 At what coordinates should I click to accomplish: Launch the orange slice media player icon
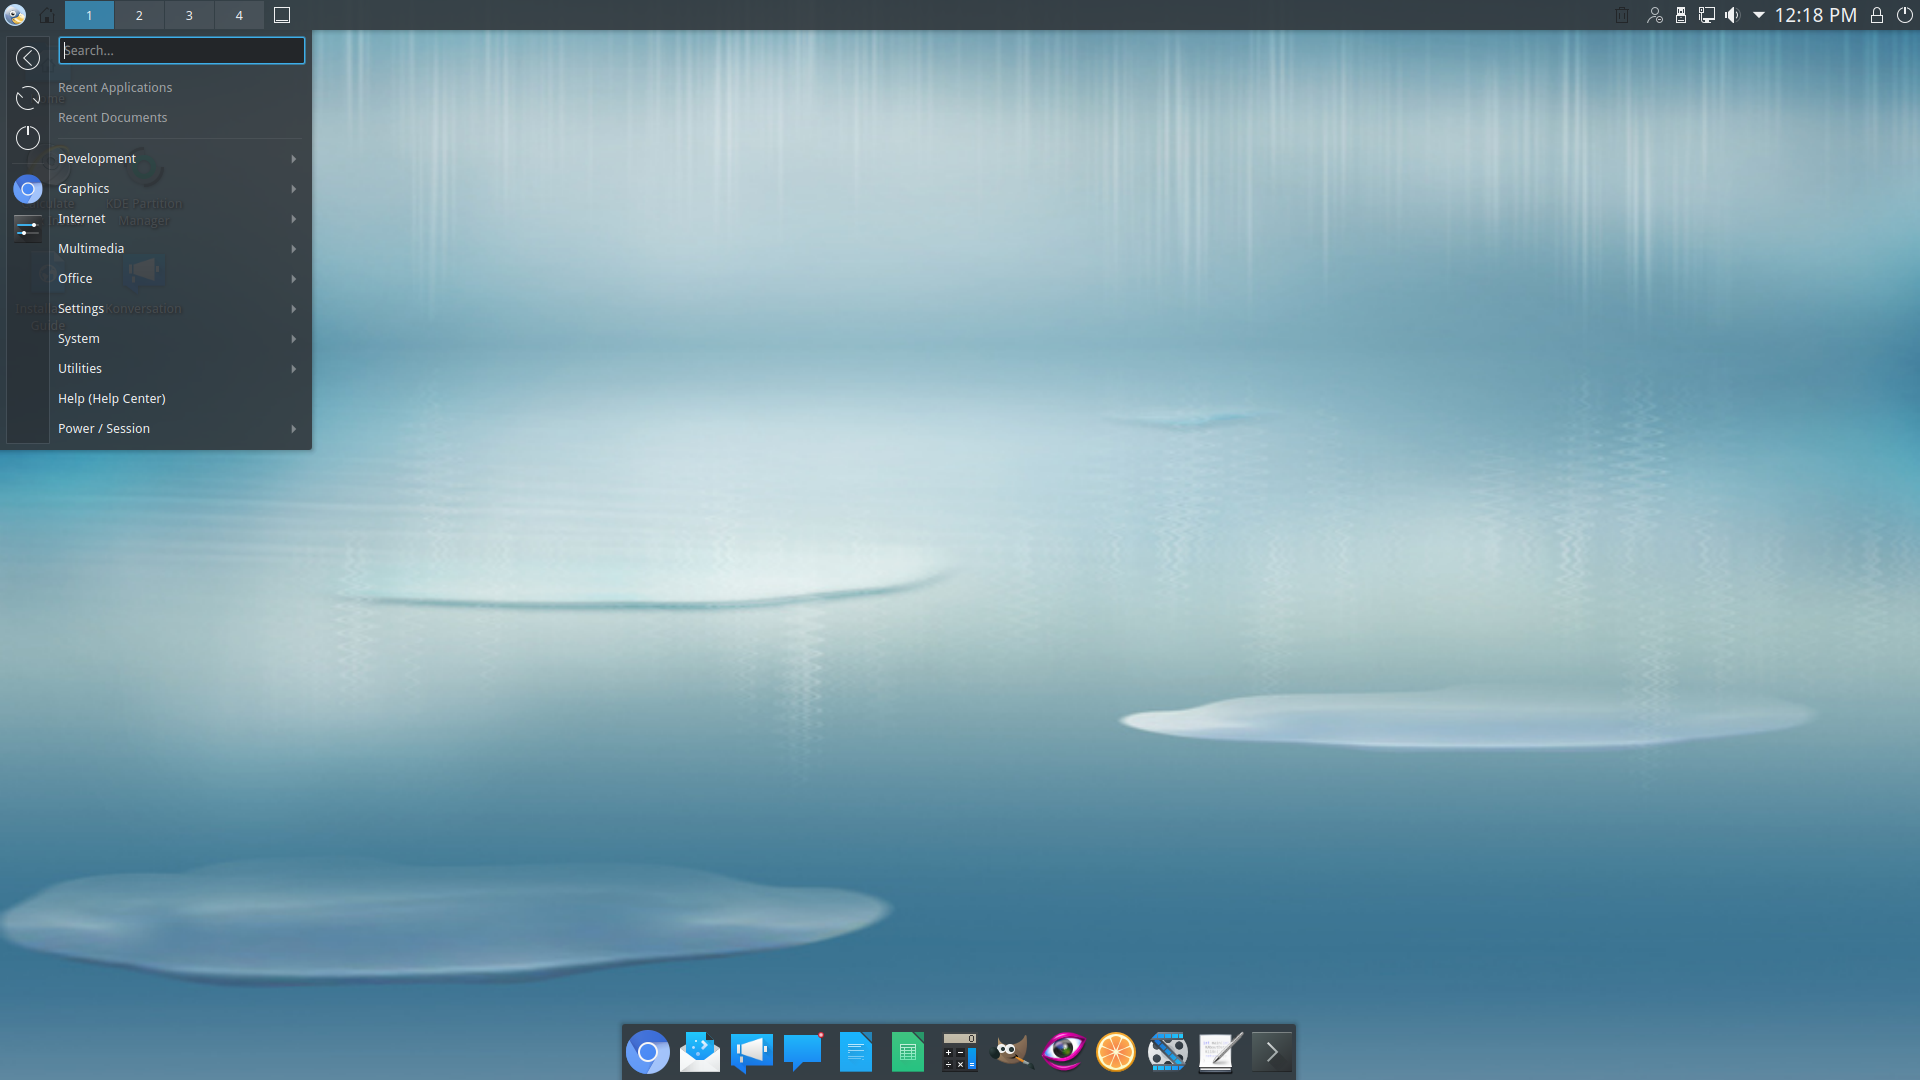[1115, 1052]
